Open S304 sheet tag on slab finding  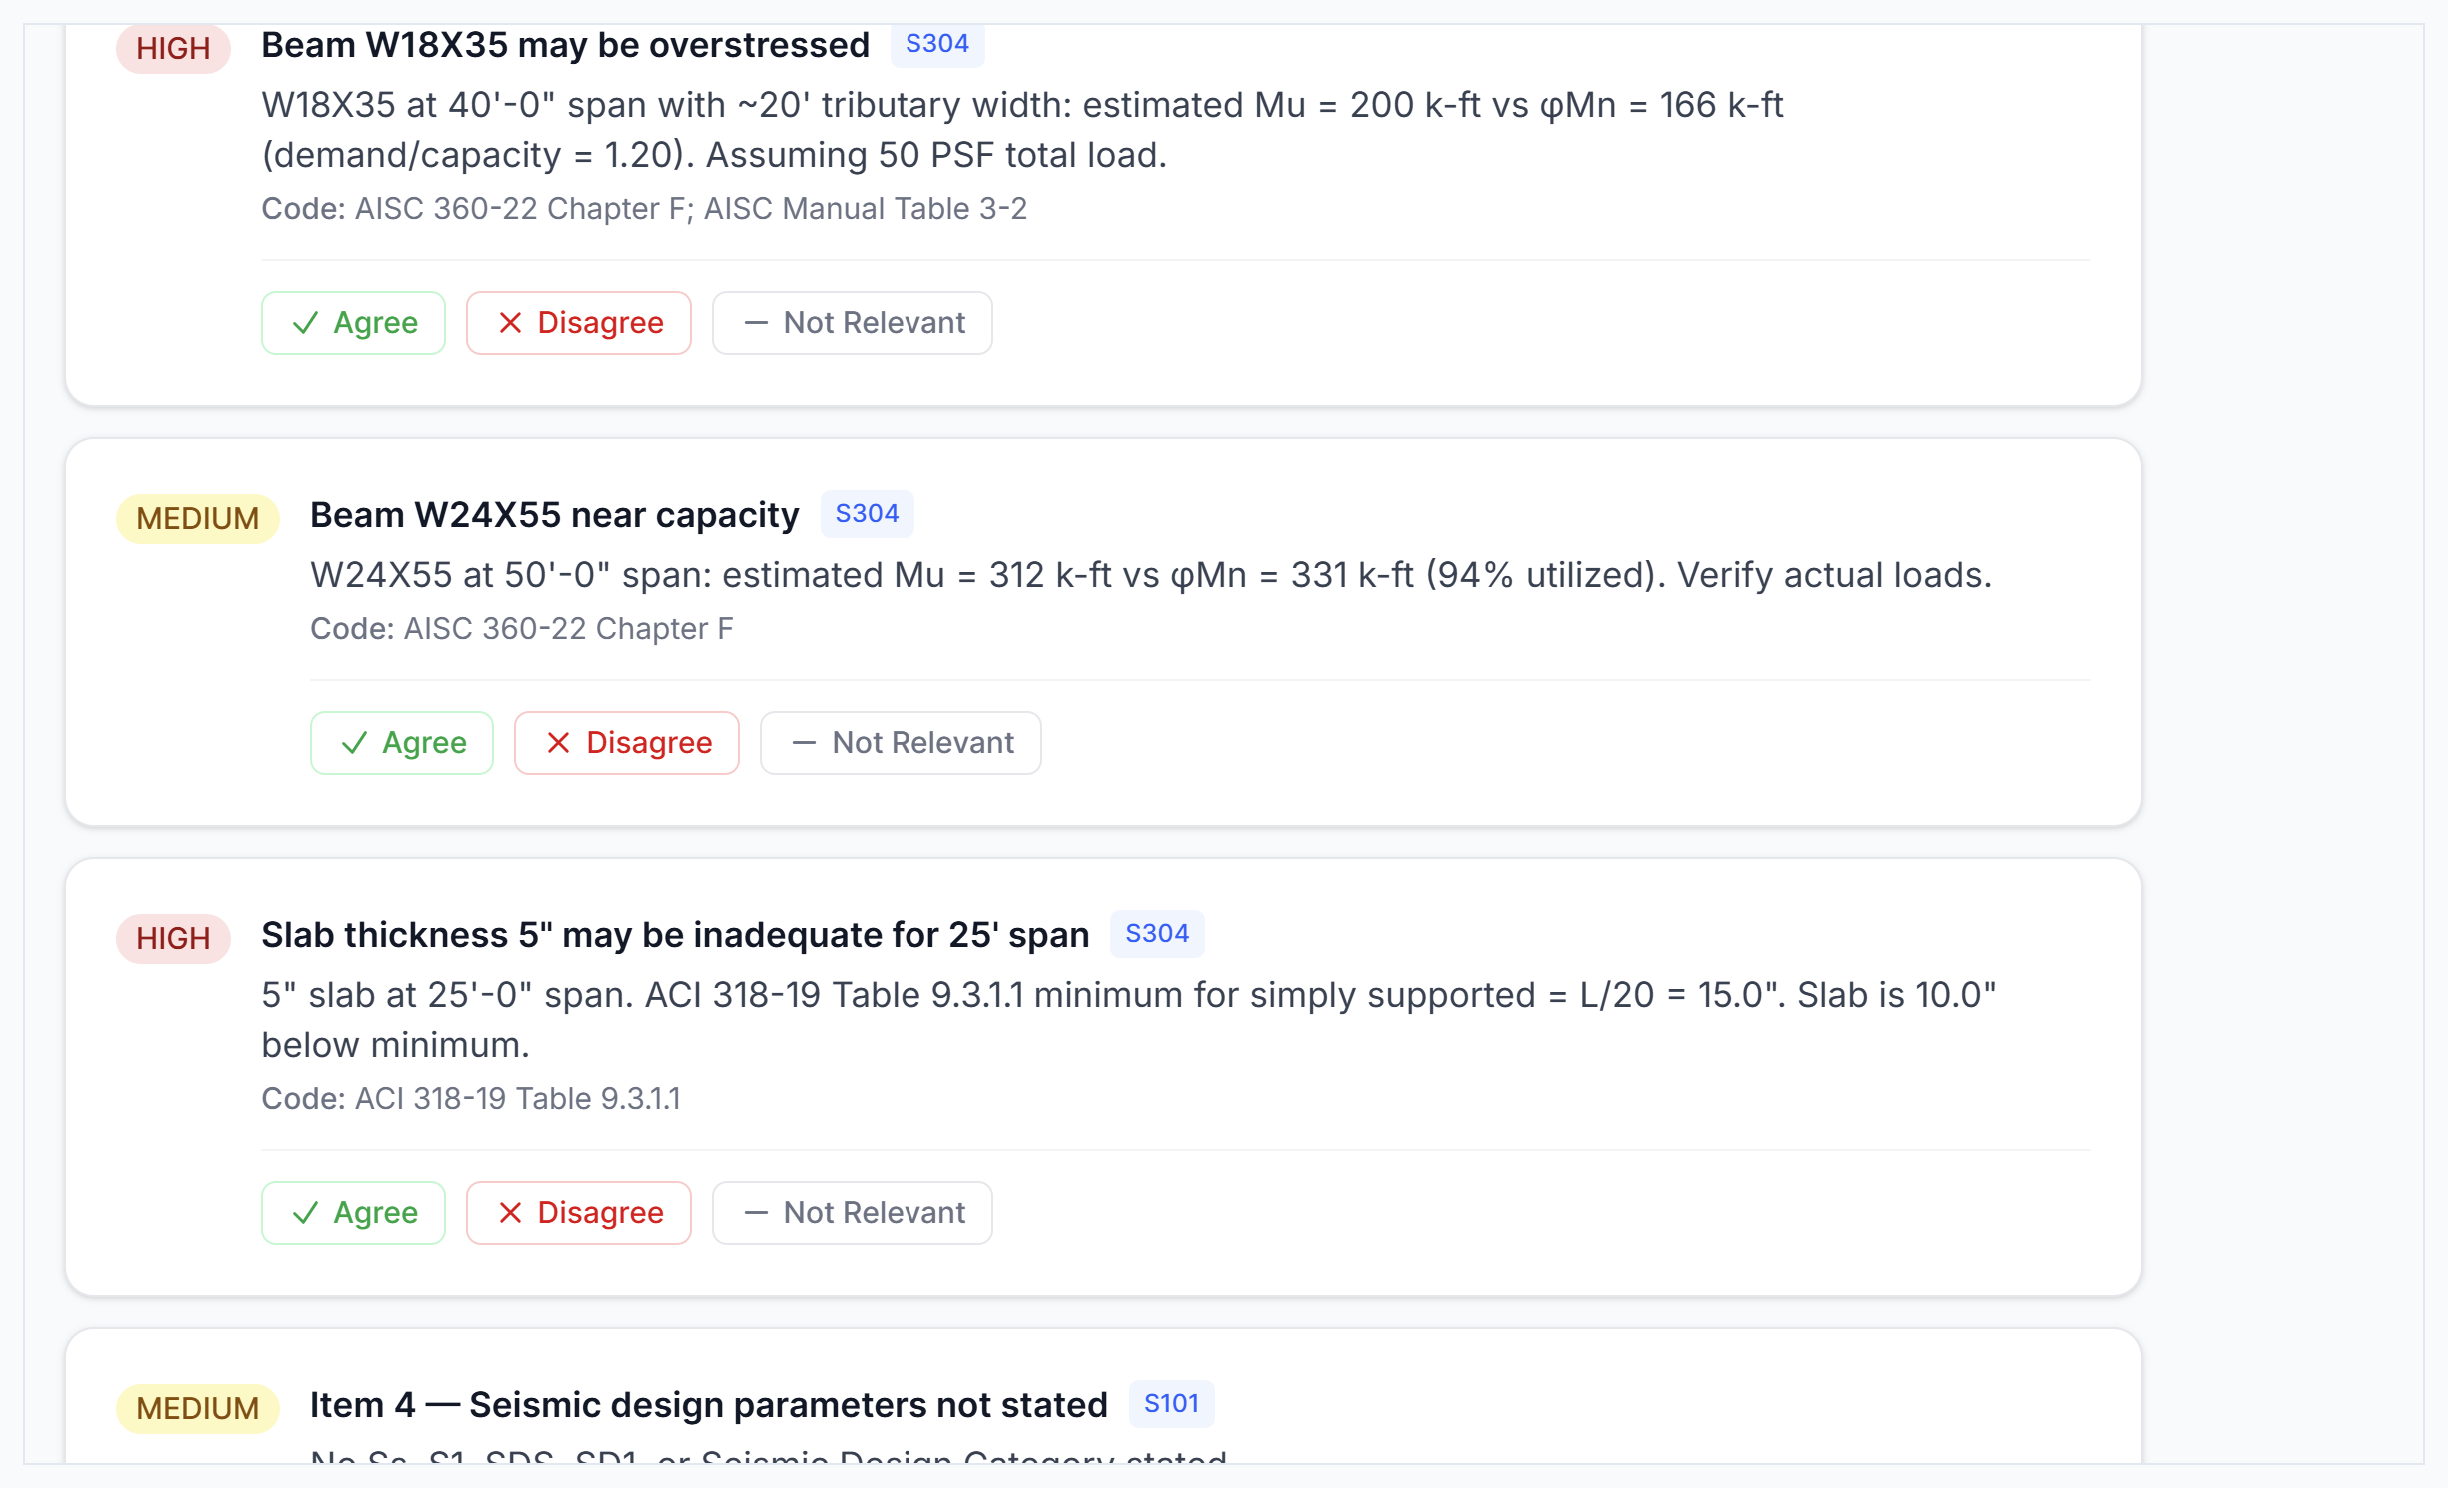[1157, 934]
